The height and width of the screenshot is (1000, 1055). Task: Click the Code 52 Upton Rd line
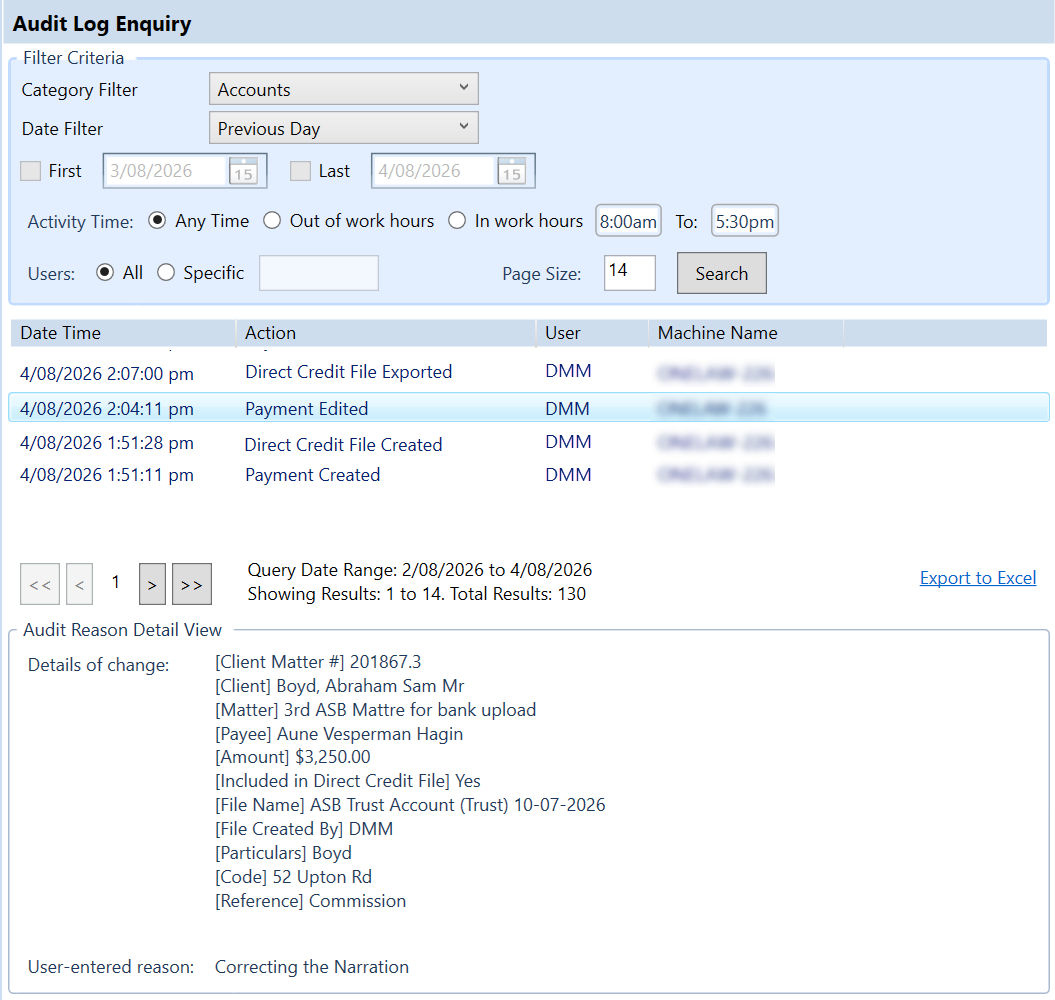(293, 877)
